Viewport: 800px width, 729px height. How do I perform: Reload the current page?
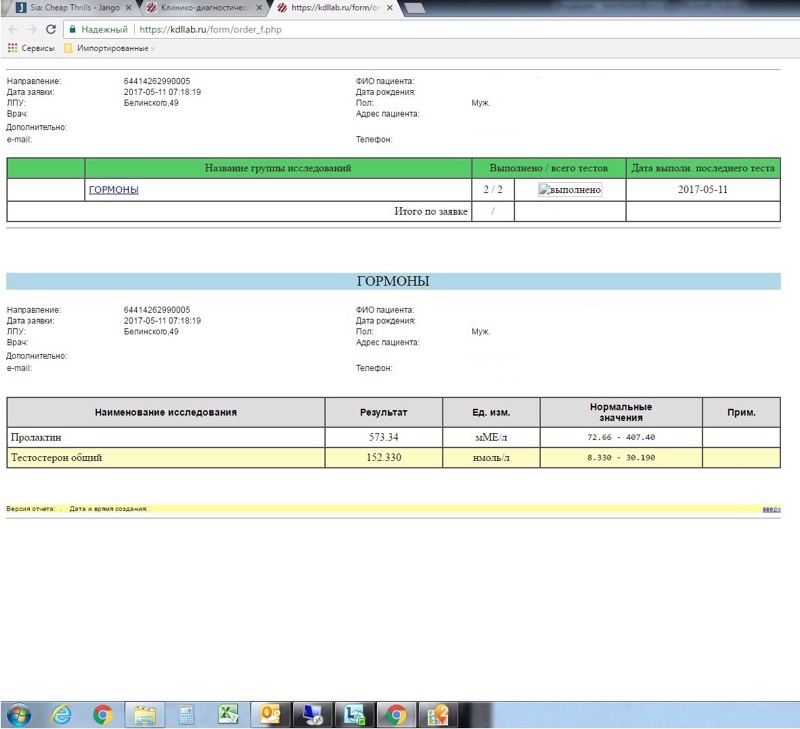(x=51, y=30)
